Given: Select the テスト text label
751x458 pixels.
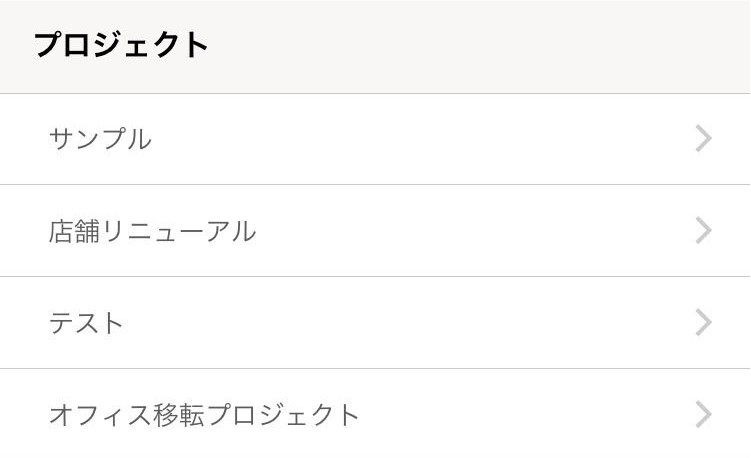Looking at the screenshot, I should coord(86,323).
